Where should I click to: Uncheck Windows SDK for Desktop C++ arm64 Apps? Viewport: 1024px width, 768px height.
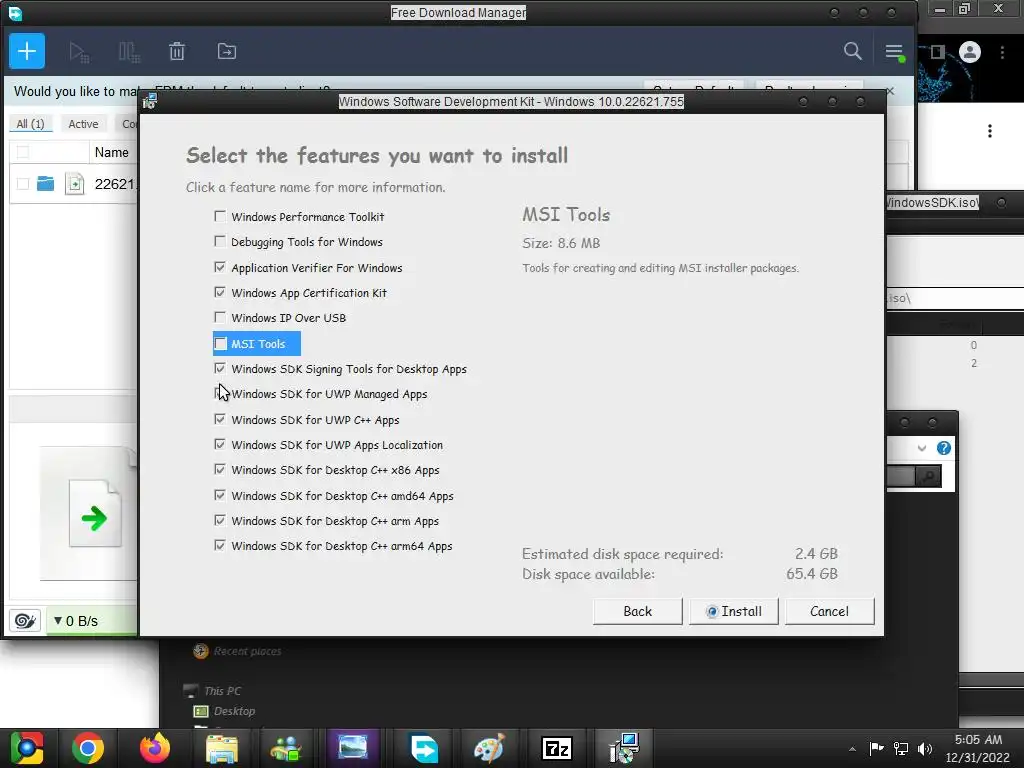coord(220,545)
